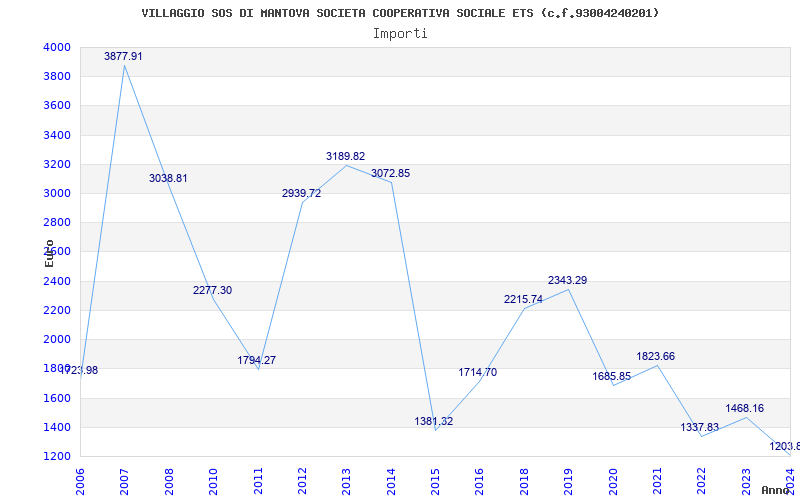The image size is (800, 500).
Task: Select the 3189.82 data label
Action: coord(346,157)
